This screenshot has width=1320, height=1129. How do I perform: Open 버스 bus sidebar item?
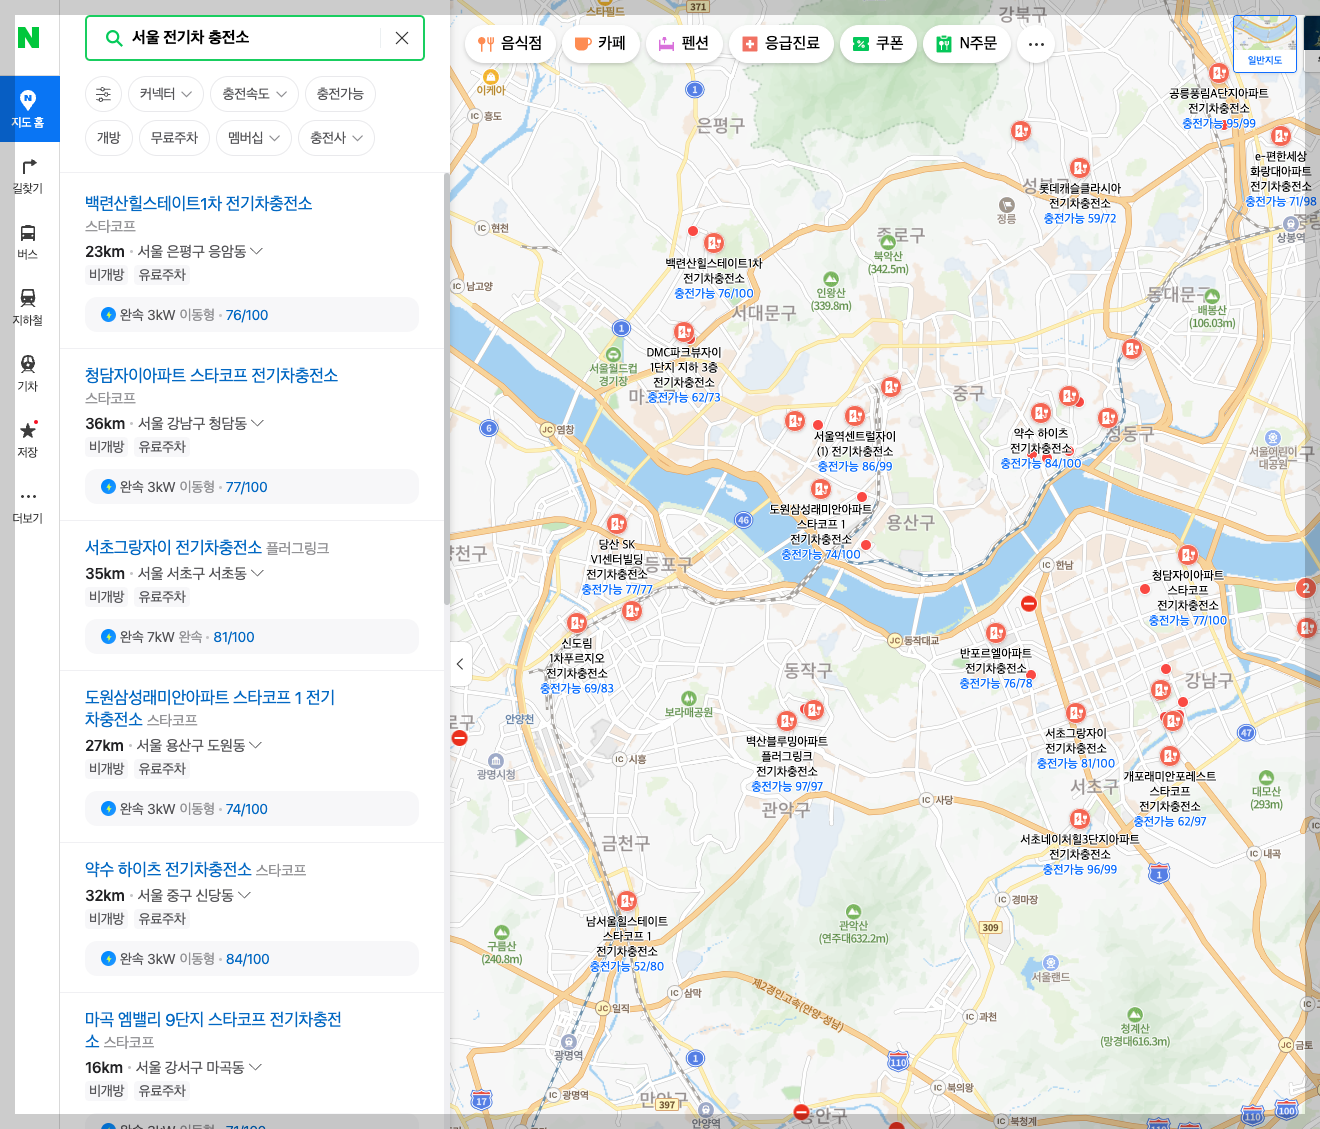[28, 241]
